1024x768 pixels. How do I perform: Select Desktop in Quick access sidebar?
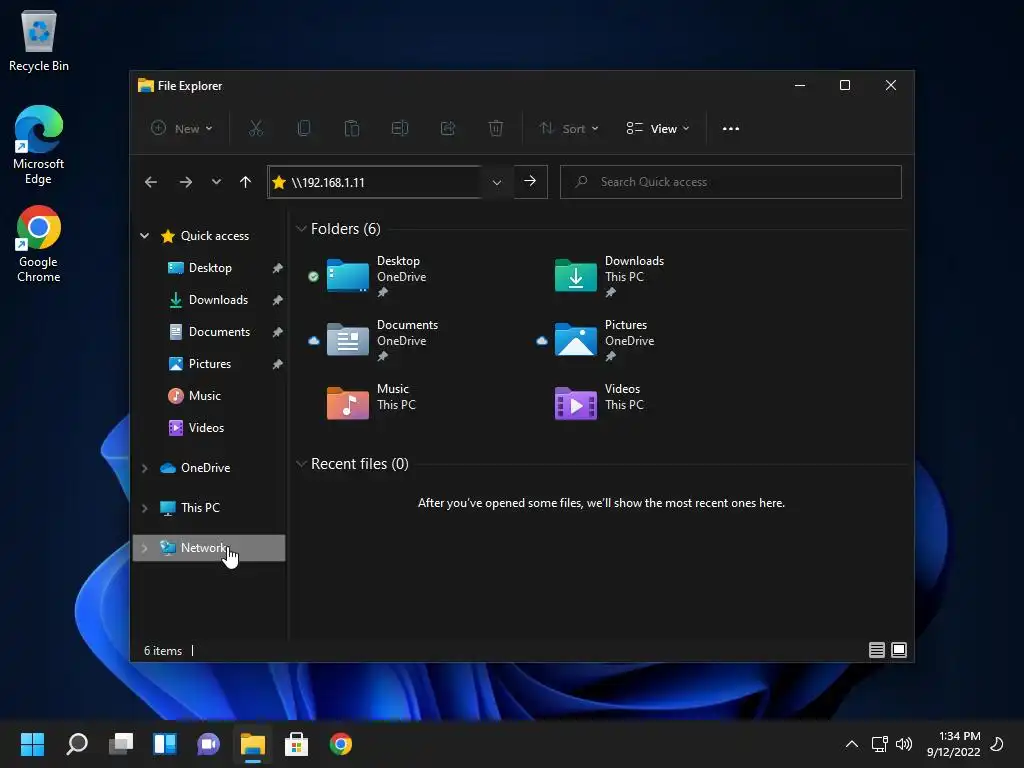coord(209,268)
